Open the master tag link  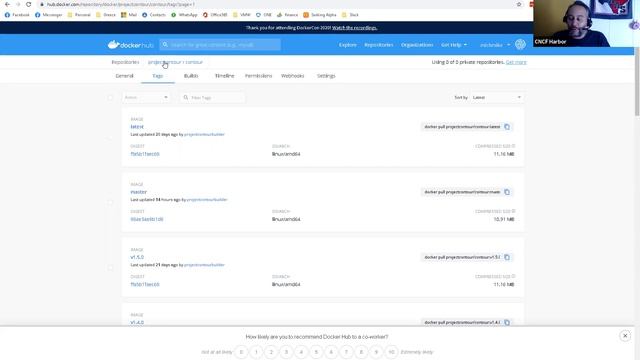(x=138, y=192)
